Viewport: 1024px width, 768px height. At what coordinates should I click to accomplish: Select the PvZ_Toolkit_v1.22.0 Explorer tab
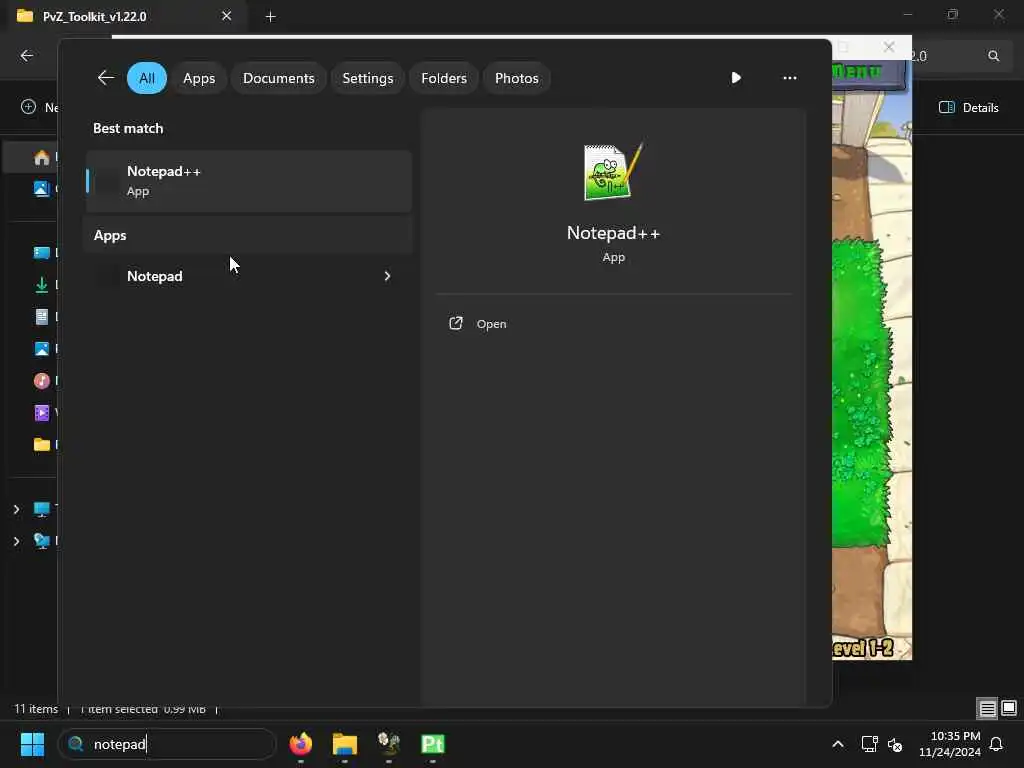click(124, 16)
